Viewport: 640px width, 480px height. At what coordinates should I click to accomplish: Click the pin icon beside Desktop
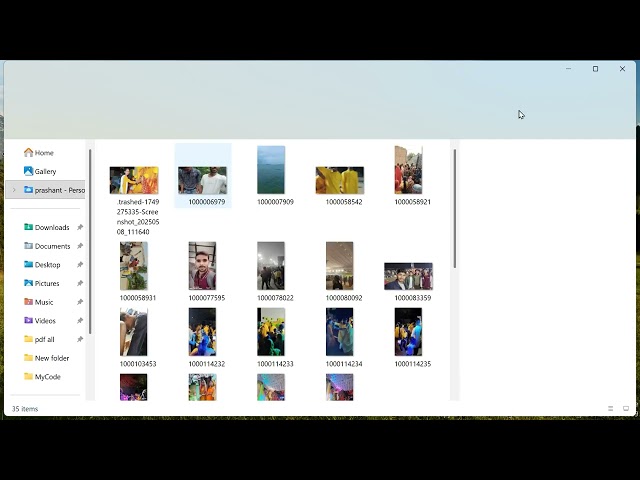tap(80, 265)
